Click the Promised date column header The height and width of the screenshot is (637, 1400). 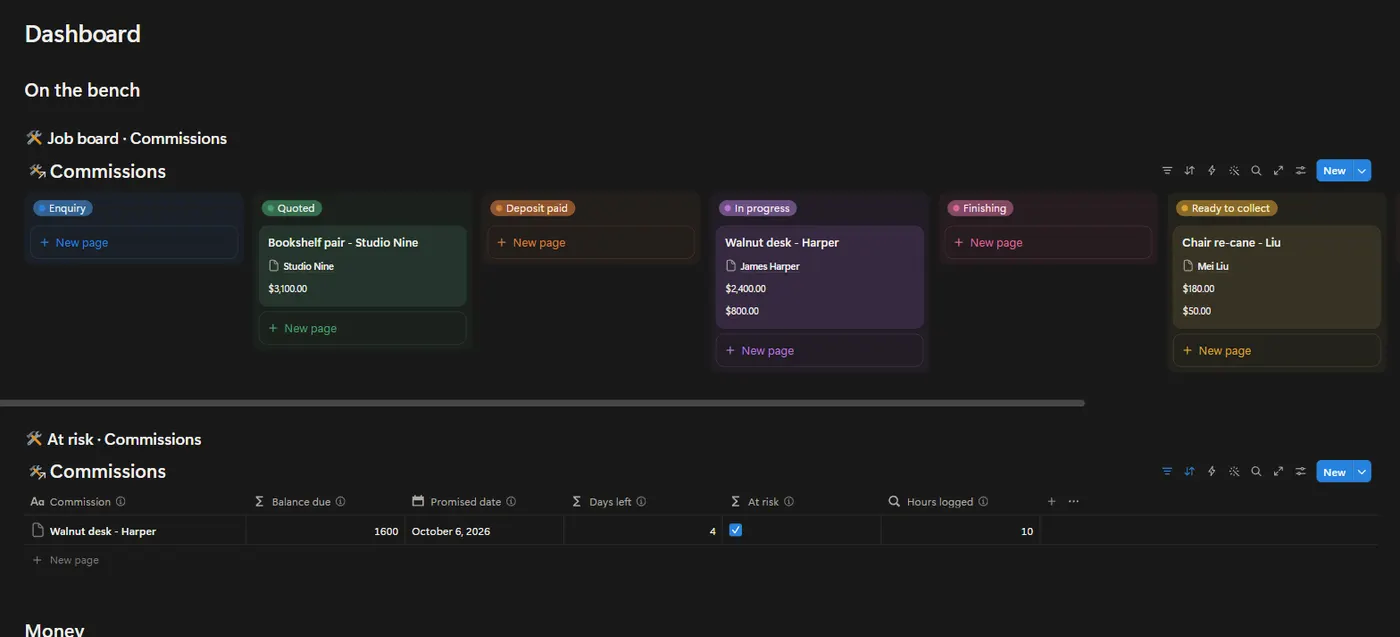[484, 502]
